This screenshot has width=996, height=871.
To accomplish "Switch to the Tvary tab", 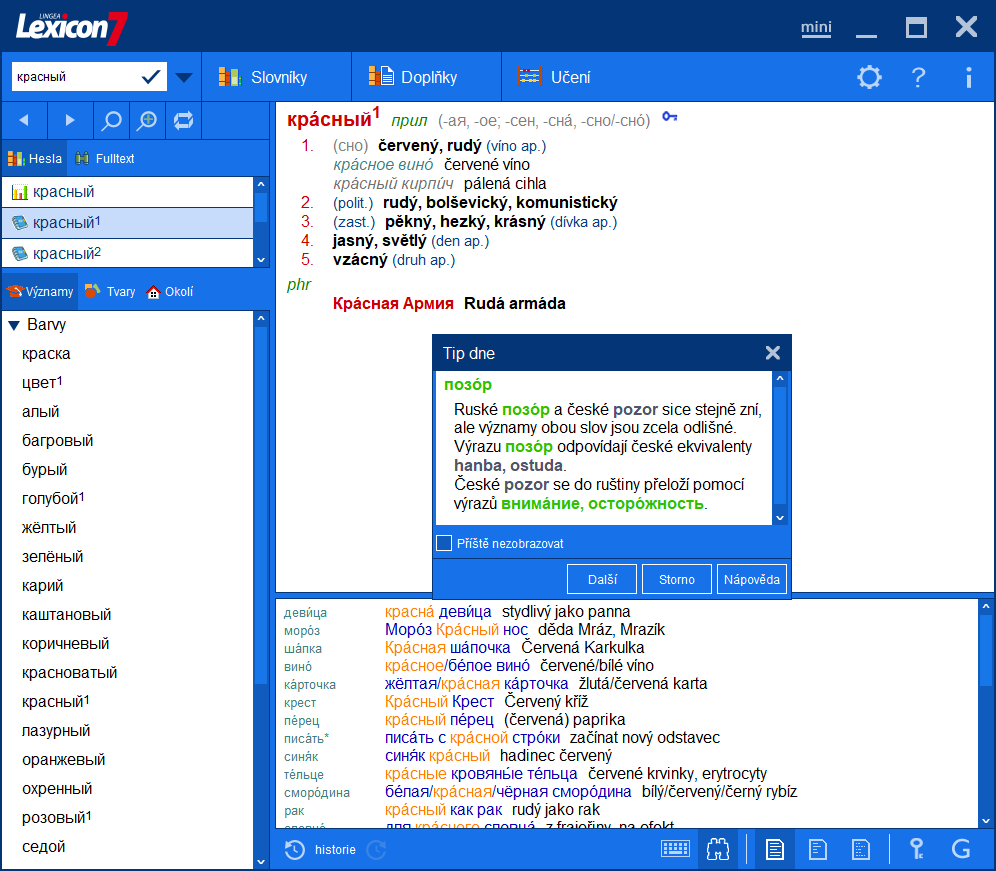I will coord(111,292).
